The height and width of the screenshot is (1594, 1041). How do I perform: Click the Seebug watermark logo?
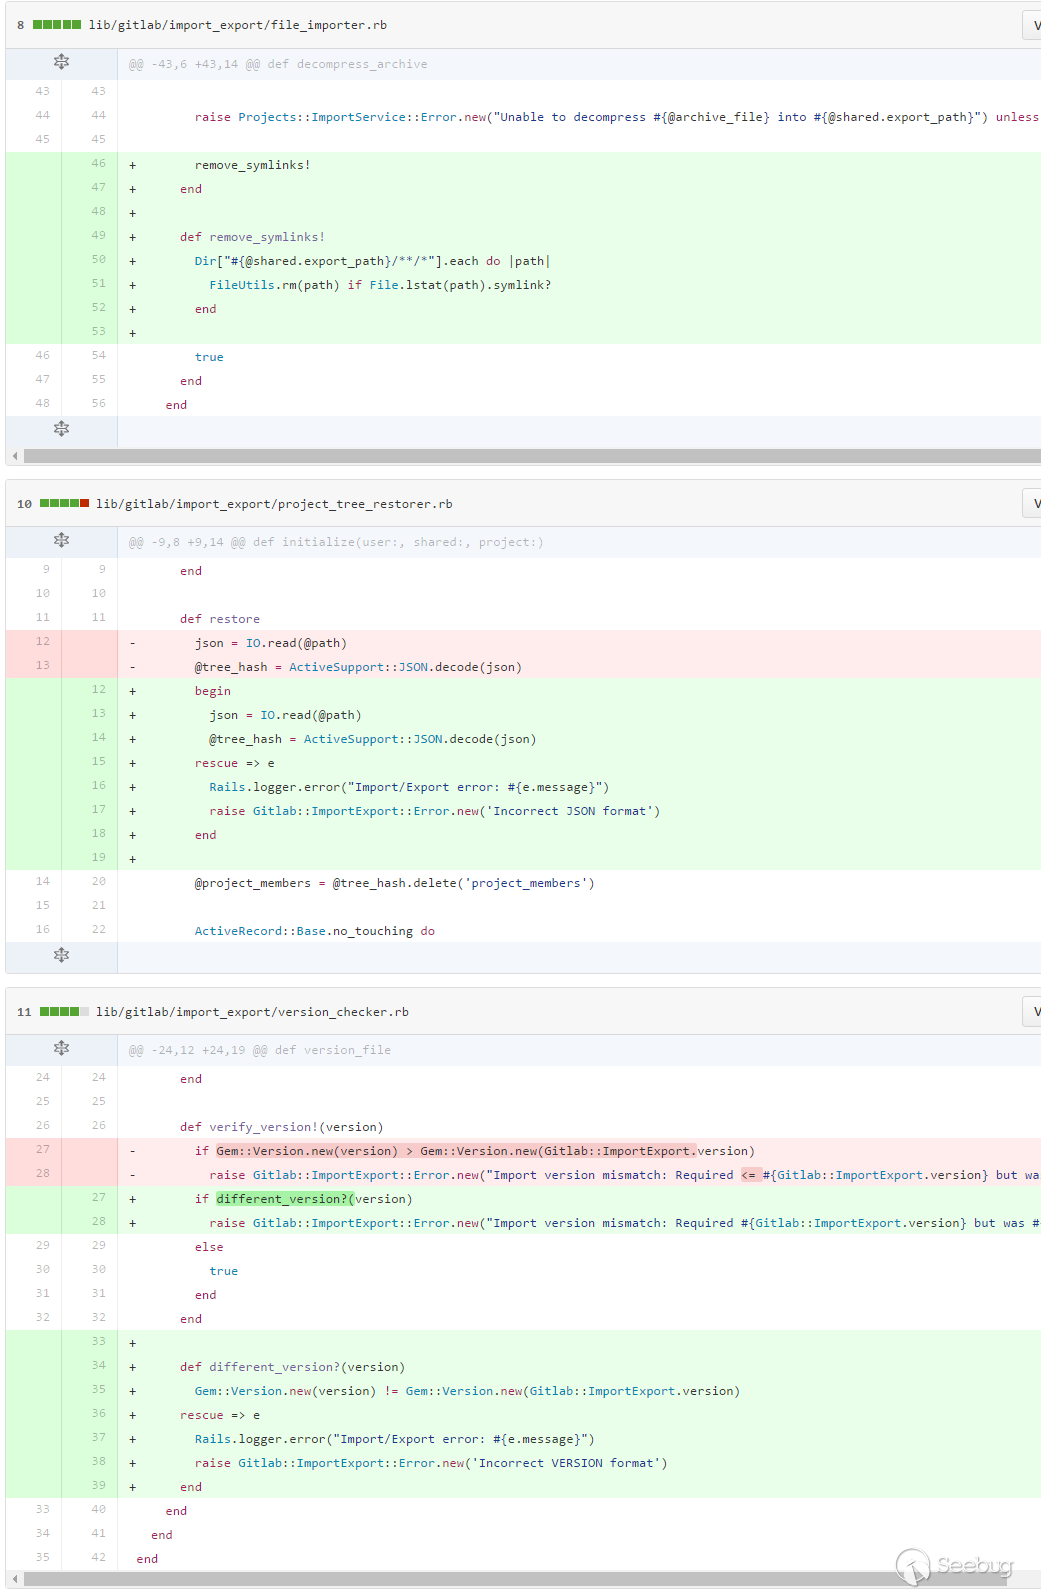(955, 1565)
